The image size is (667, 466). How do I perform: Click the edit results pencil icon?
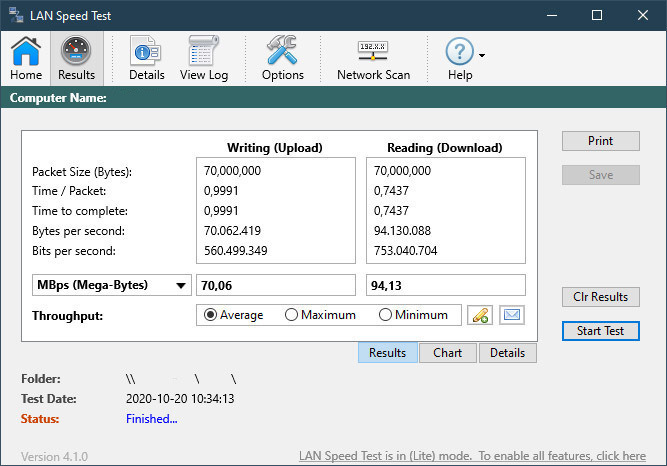(480, 315)
